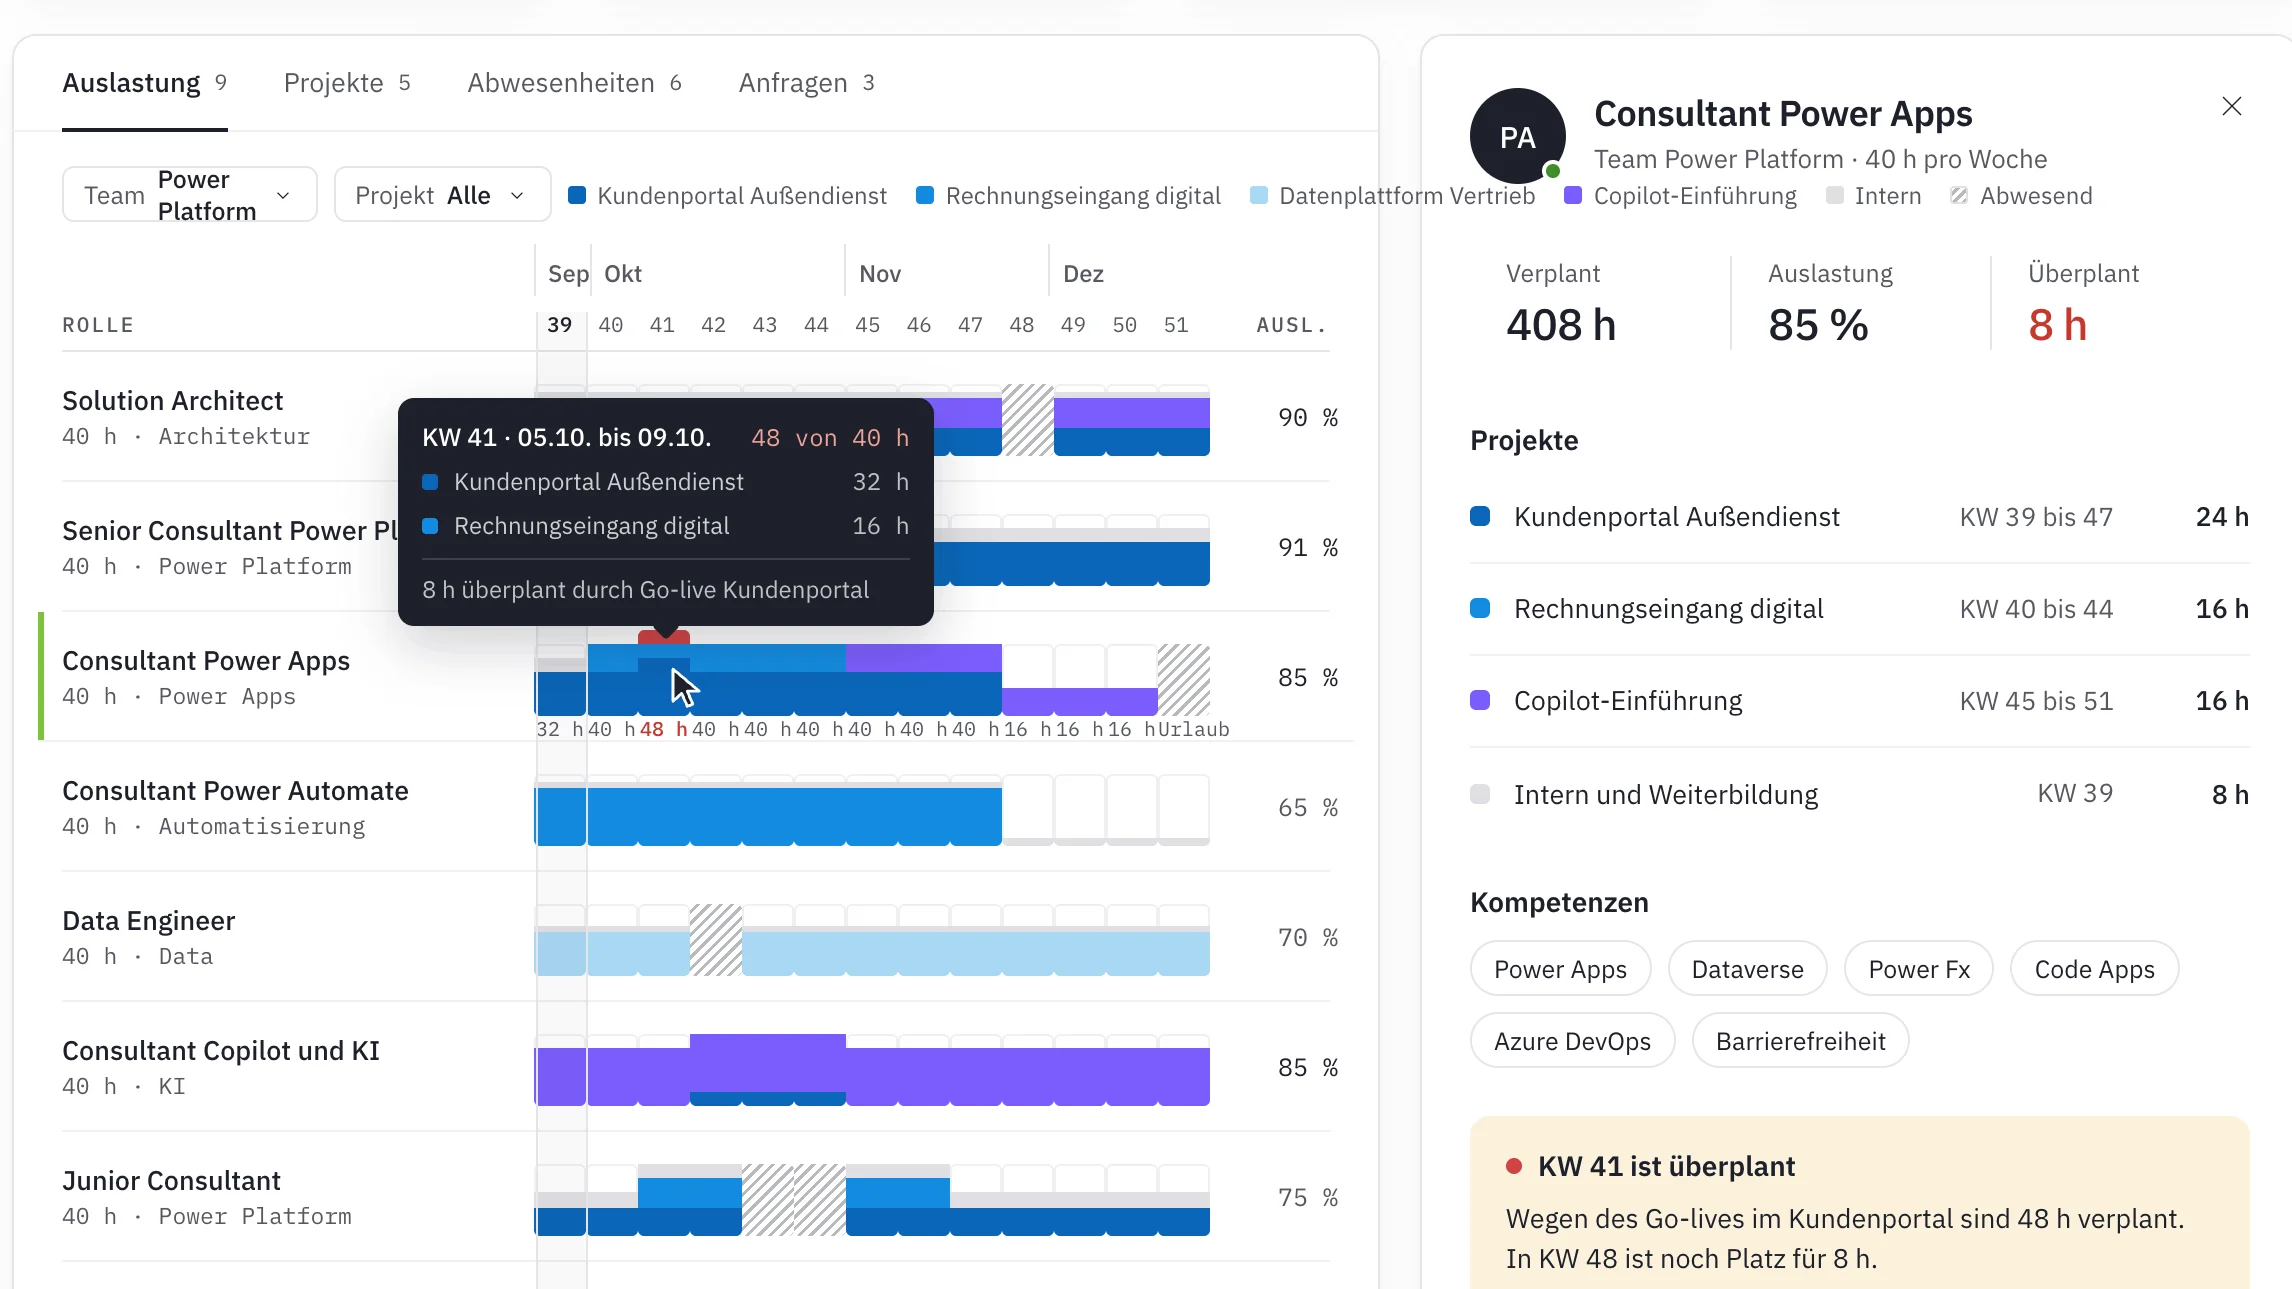Expand the Projekt Alle filter dropdown
2292x1289 pixels.
coord(442,195)
